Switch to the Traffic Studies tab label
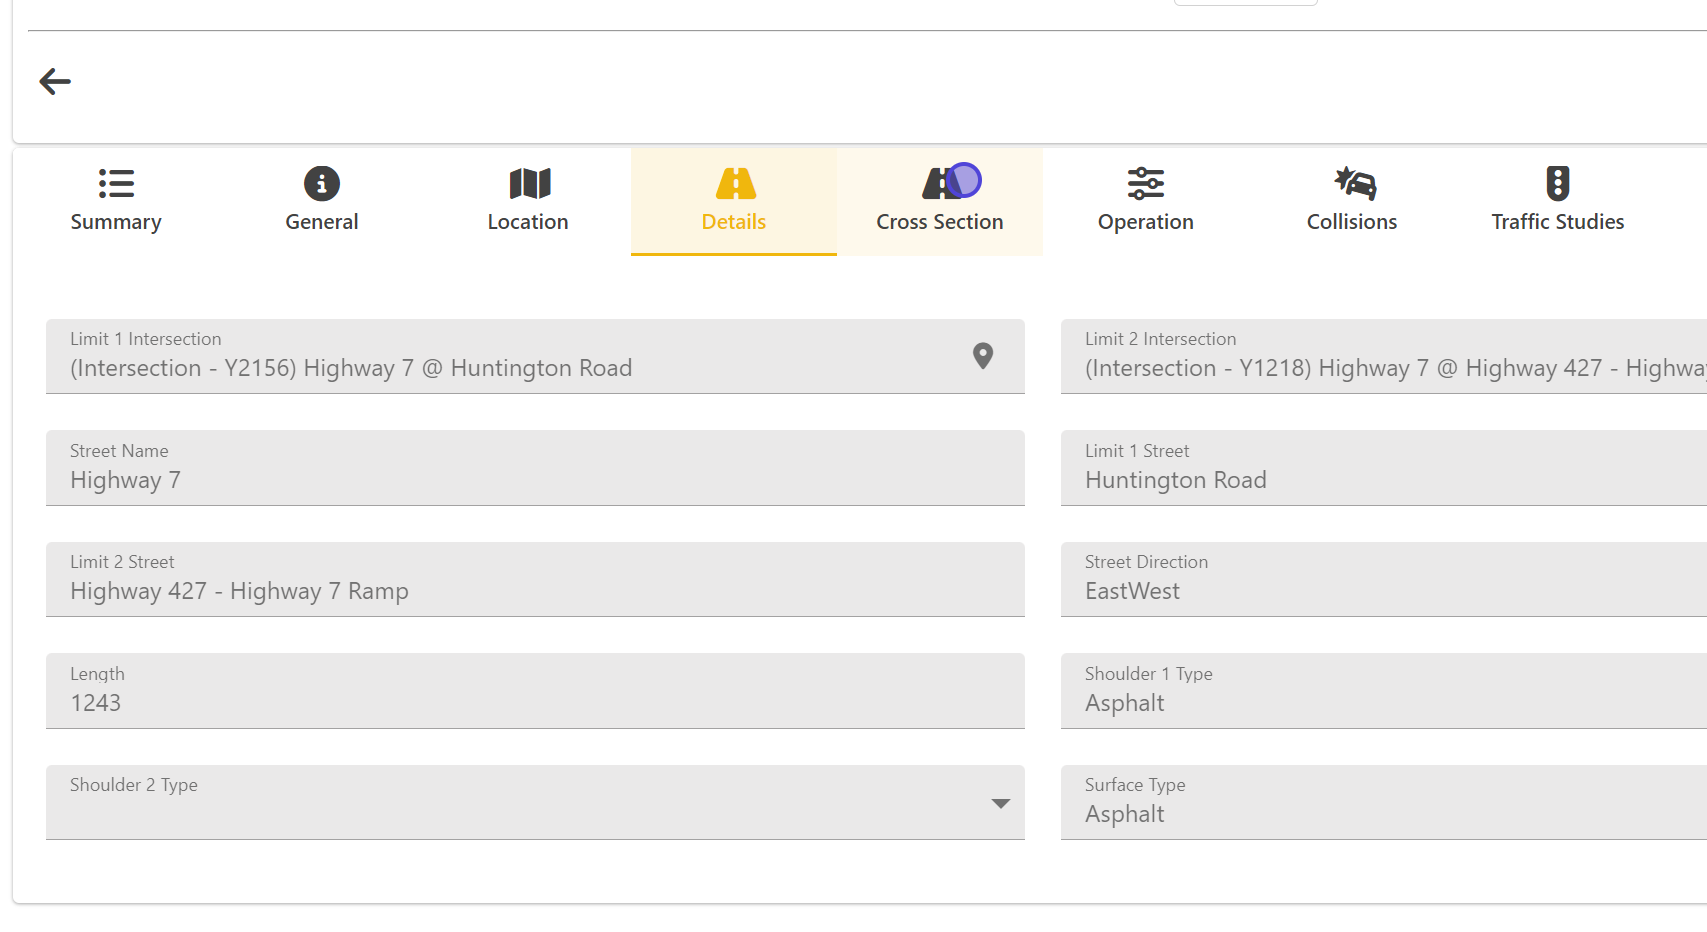The image size is (1707, 932). 1557,222
